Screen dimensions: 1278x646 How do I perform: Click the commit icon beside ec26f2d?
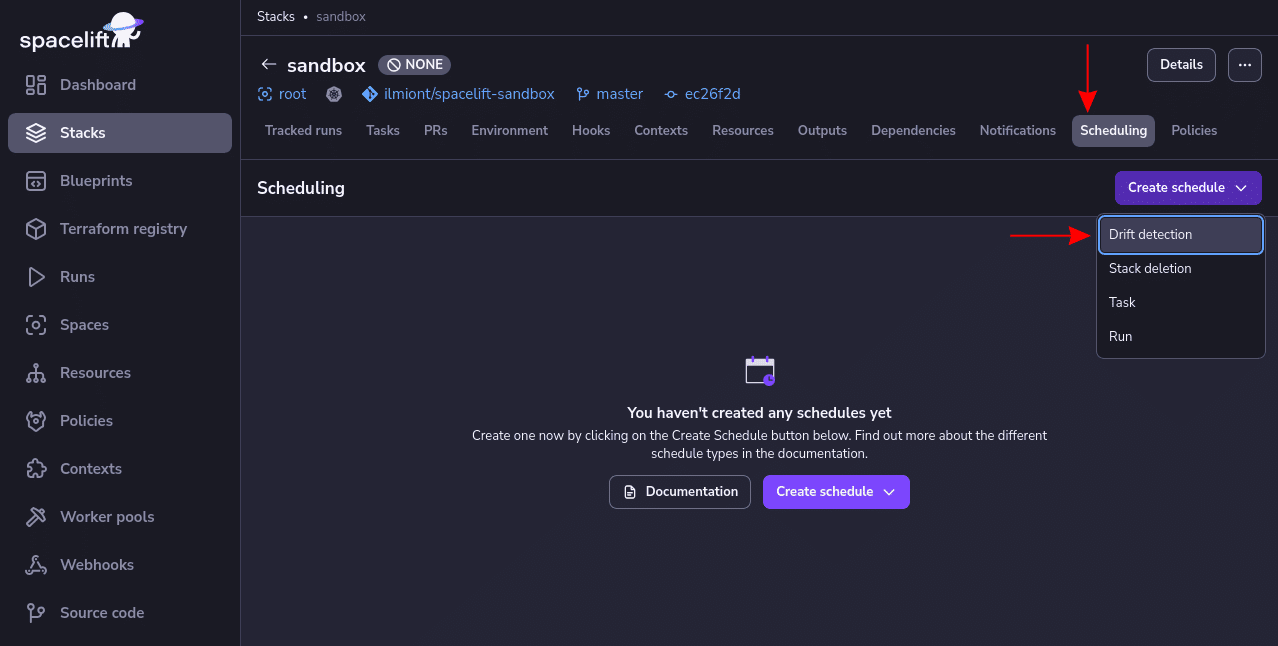[671, 94]
